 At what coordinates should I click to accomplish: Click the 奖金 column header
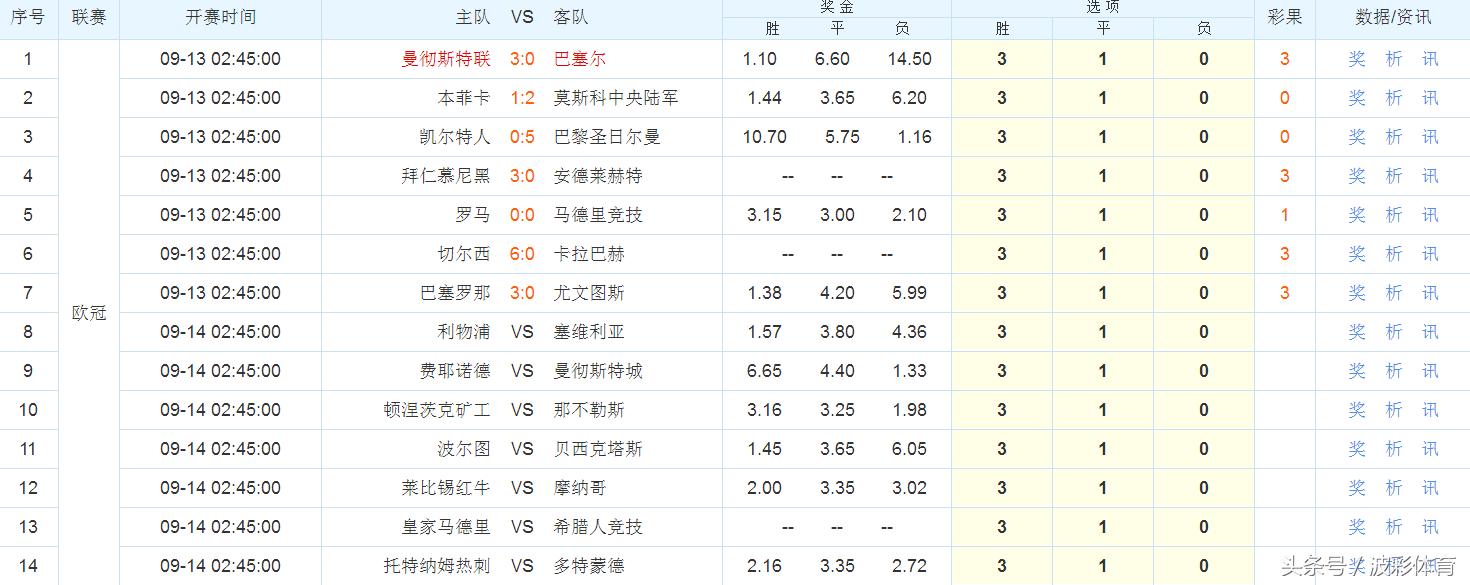(836, 8)
